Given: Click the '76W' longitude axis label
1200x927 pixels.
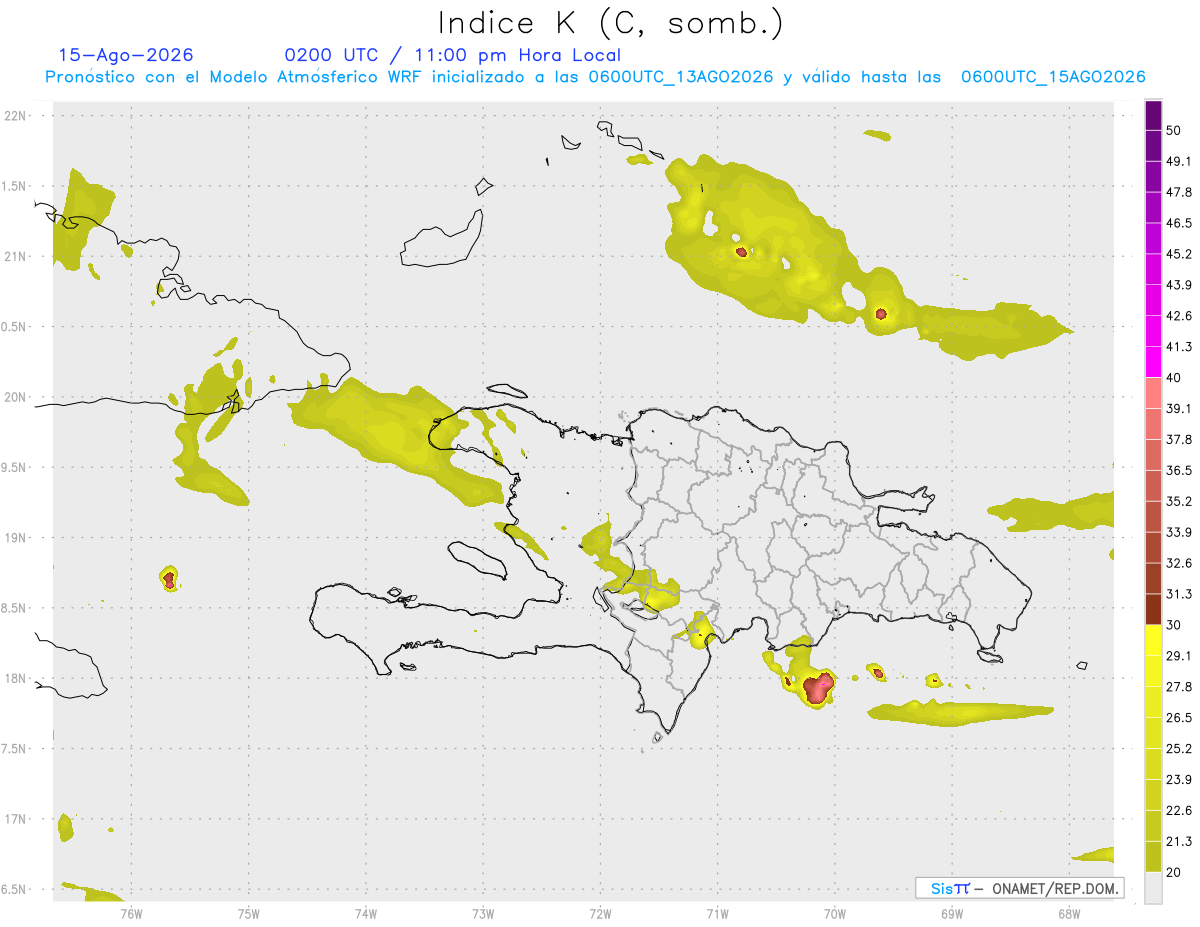Looking at the screenshot, I should 131,914.
